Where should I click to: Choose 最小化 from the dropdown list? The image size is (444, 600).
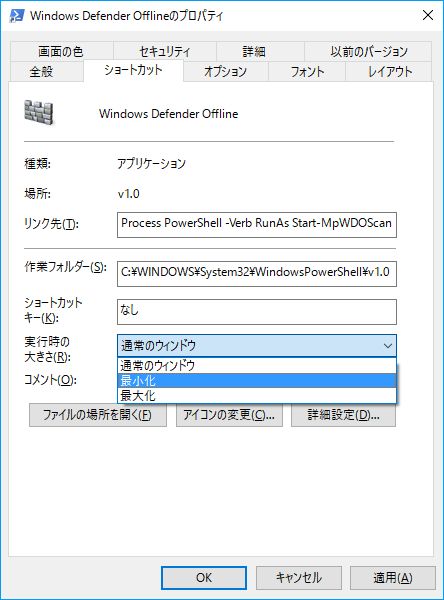(257, 381)
